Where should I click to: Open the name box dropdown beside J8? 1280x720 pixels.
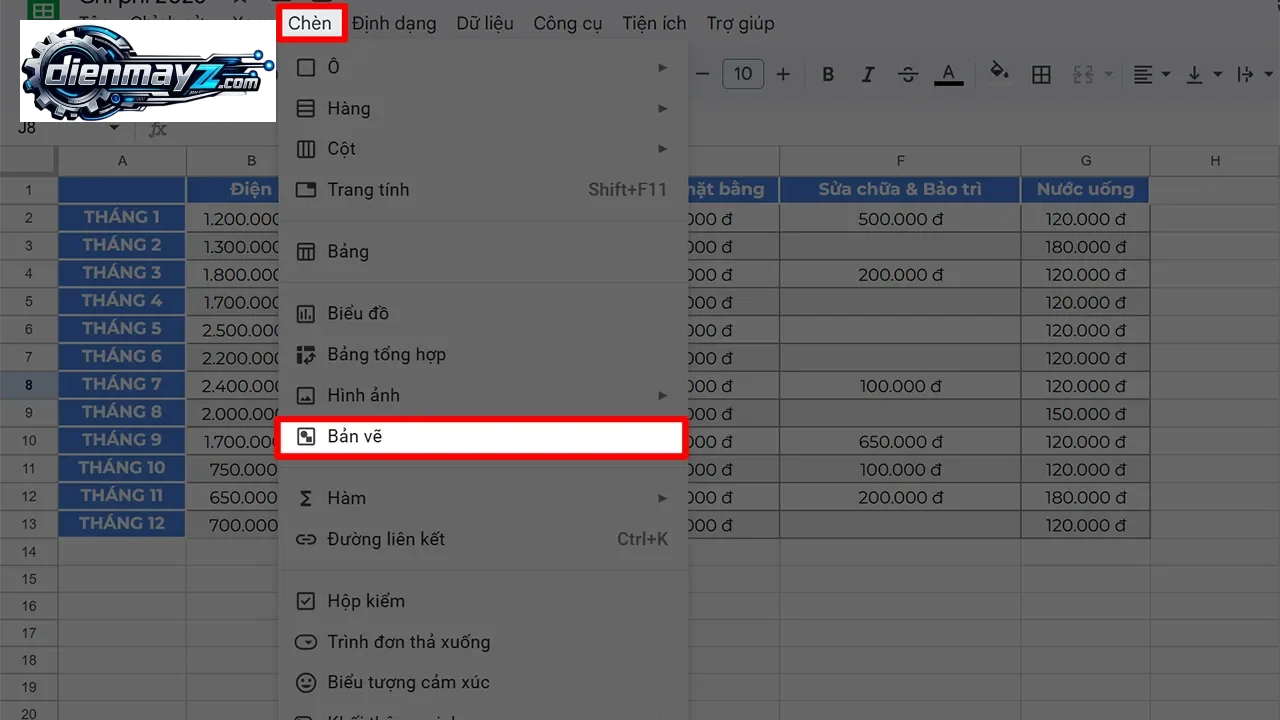pos(114,128)
